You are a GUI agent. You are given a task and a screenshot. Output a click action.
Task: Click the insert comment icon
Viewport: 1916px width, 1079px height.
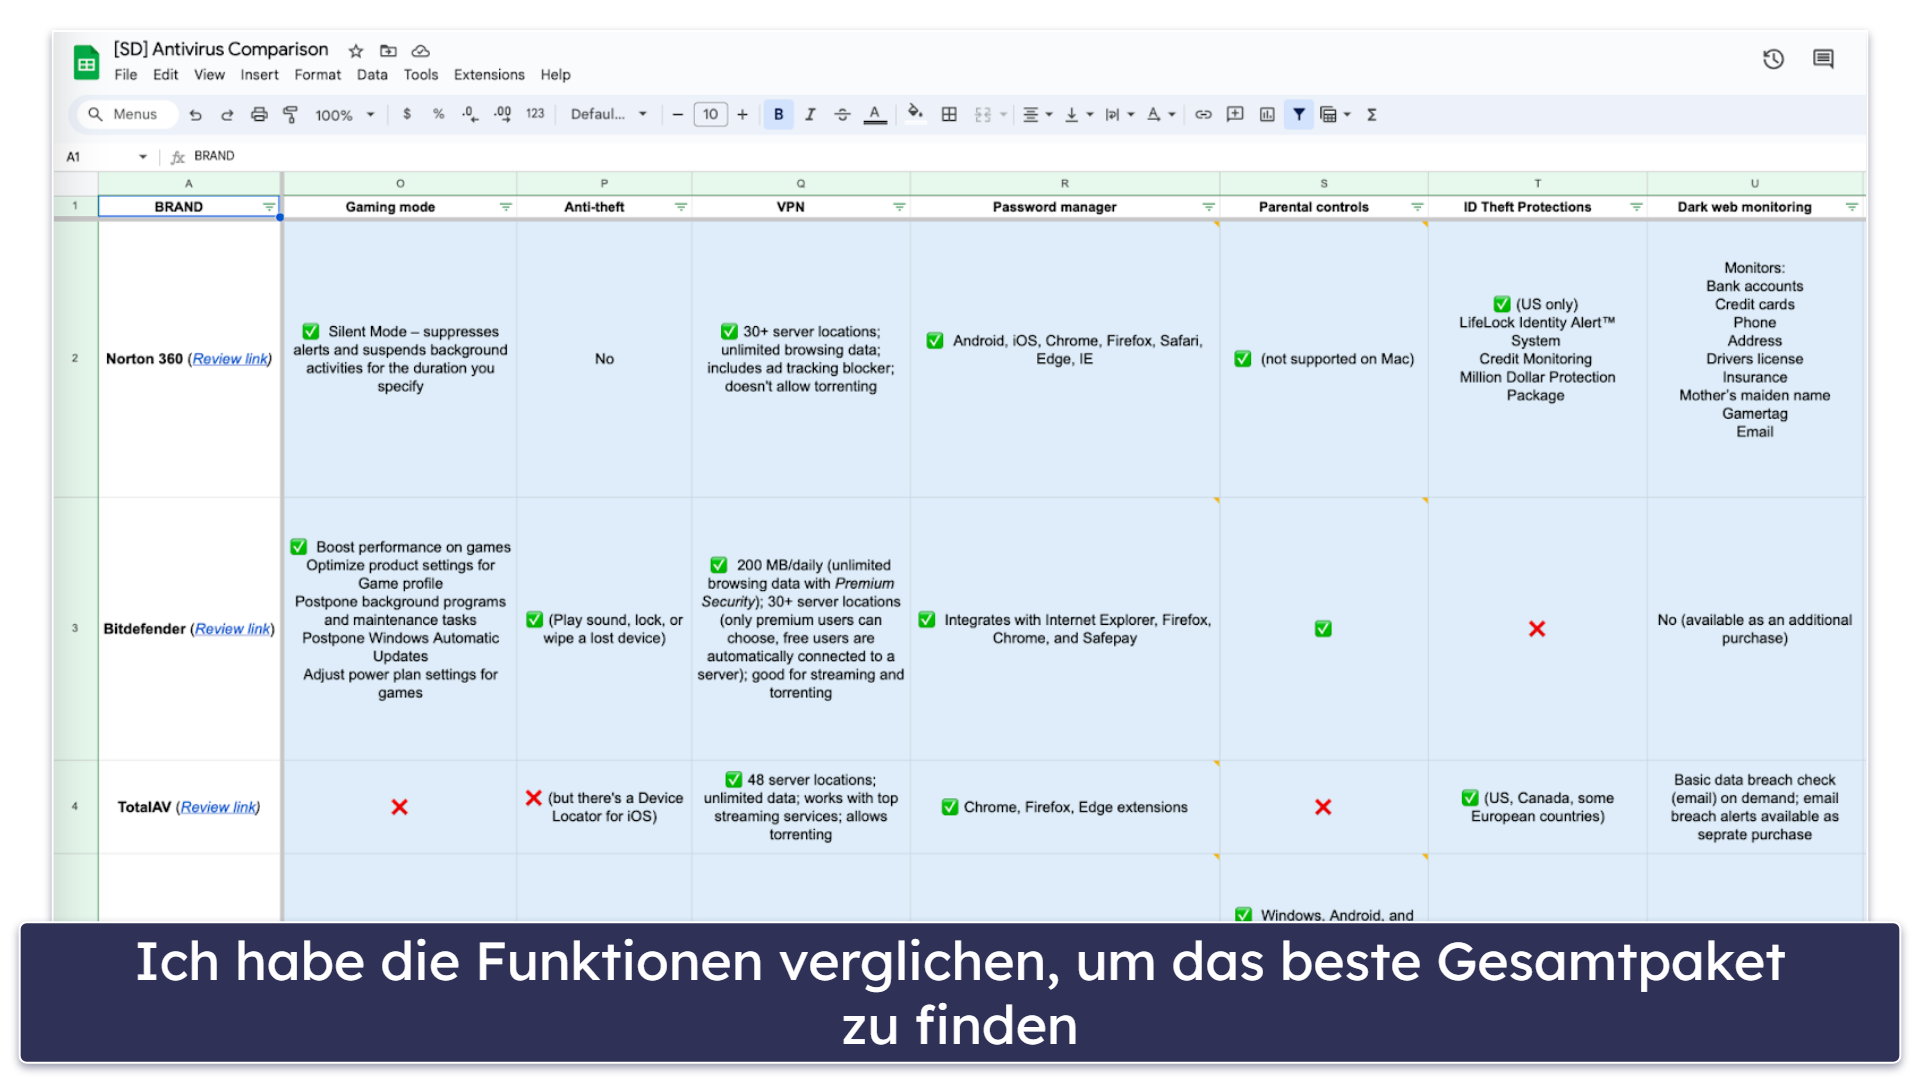point(1235,114)
